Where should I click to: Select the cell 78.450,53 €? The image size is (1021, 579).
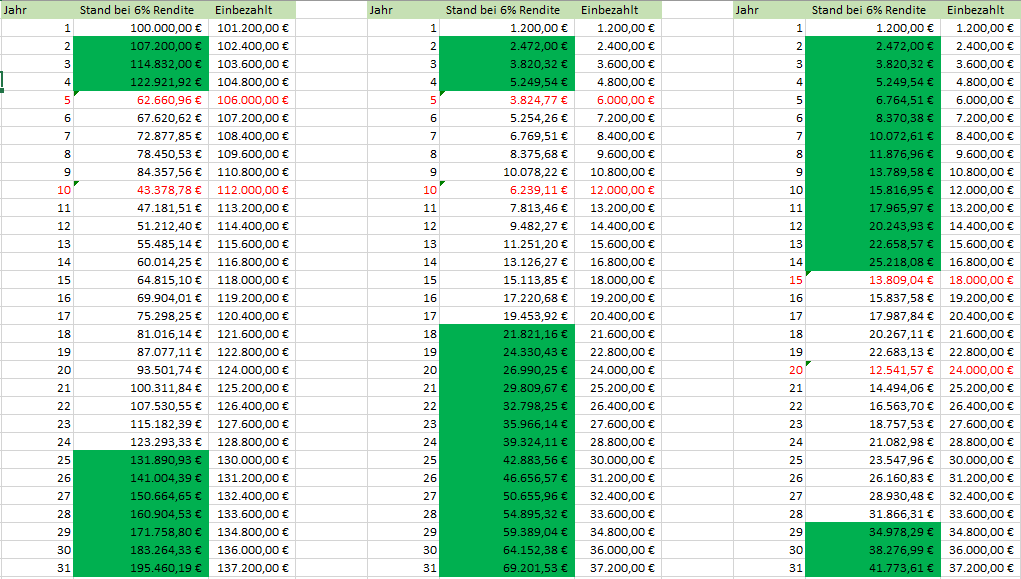tap(141, 154)
